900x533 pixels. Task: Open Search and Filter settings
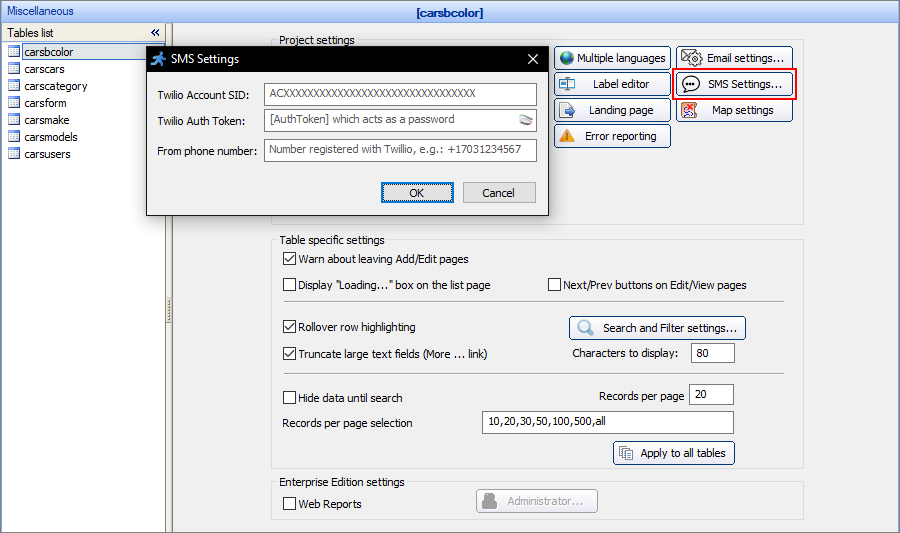pyautogui.click(x=657, y=328)
